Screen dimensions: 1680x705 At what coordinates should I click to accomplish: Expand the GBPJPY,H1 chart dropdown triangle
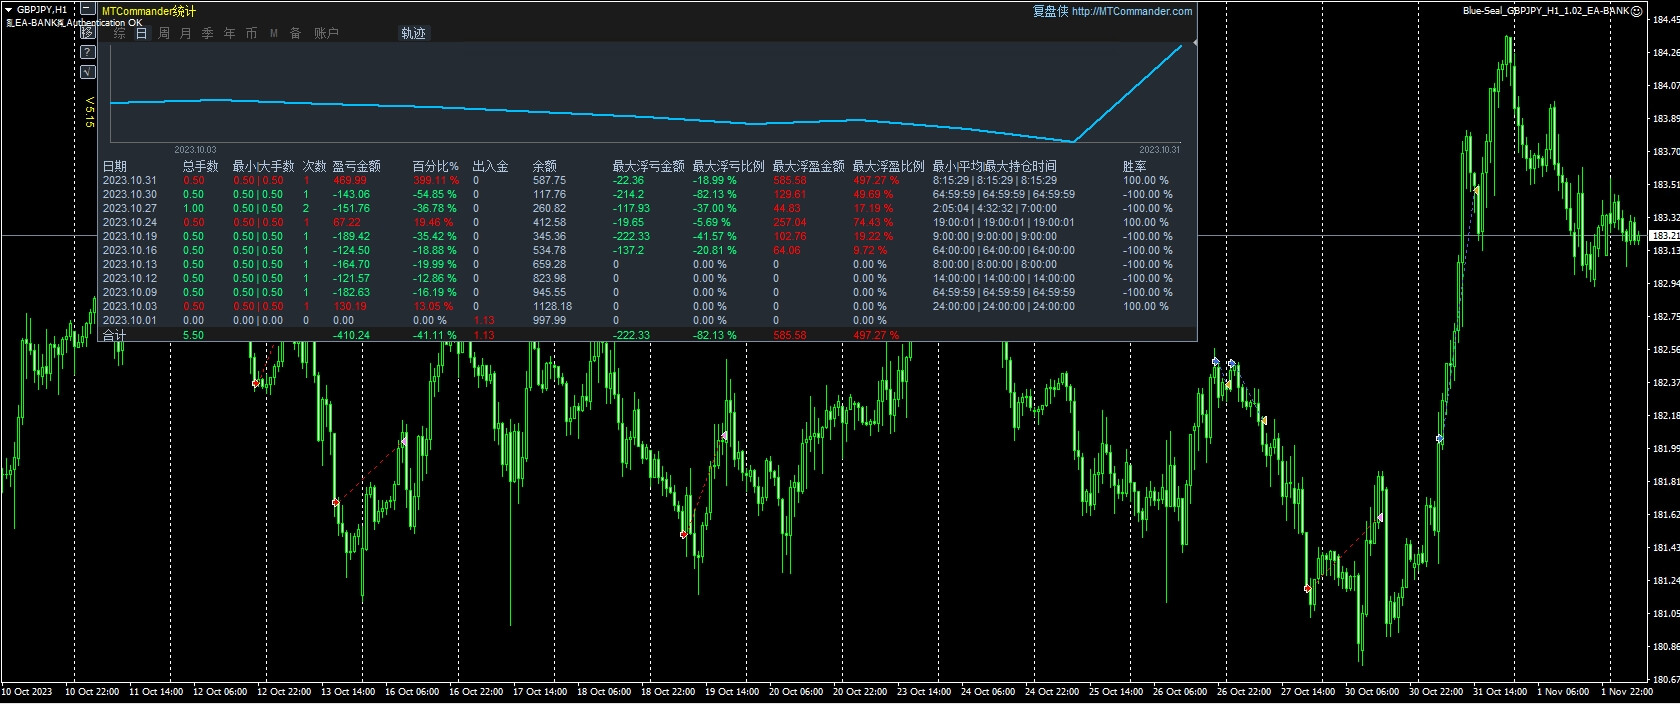(9, 10)
